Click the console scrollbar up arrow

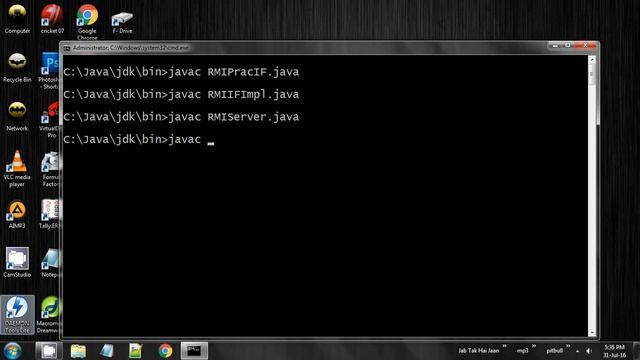tap(592, 60)
